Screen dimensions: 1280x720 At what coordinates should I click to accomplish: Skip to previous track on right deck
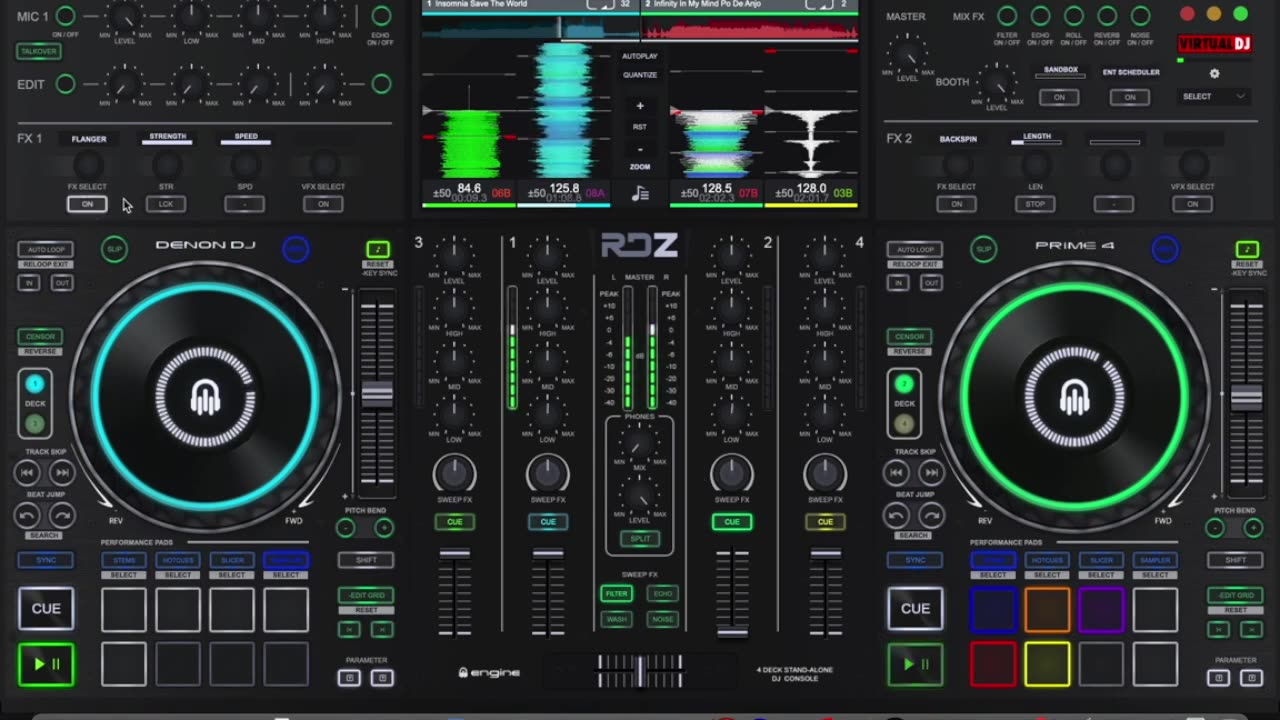[897, 473]
